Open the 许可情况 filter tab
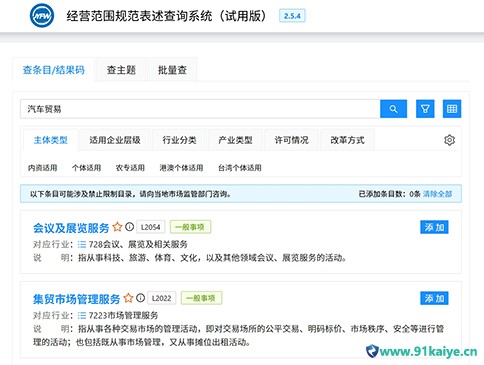 [291, 140]
